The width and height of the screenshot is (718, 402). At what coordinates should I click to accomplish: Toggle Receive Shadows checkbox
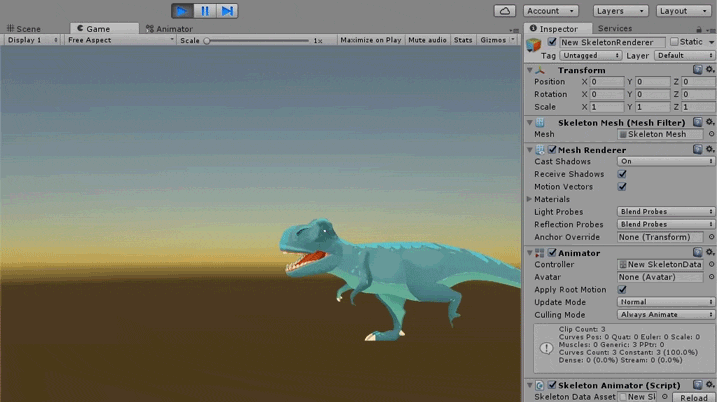pos(622,174)
